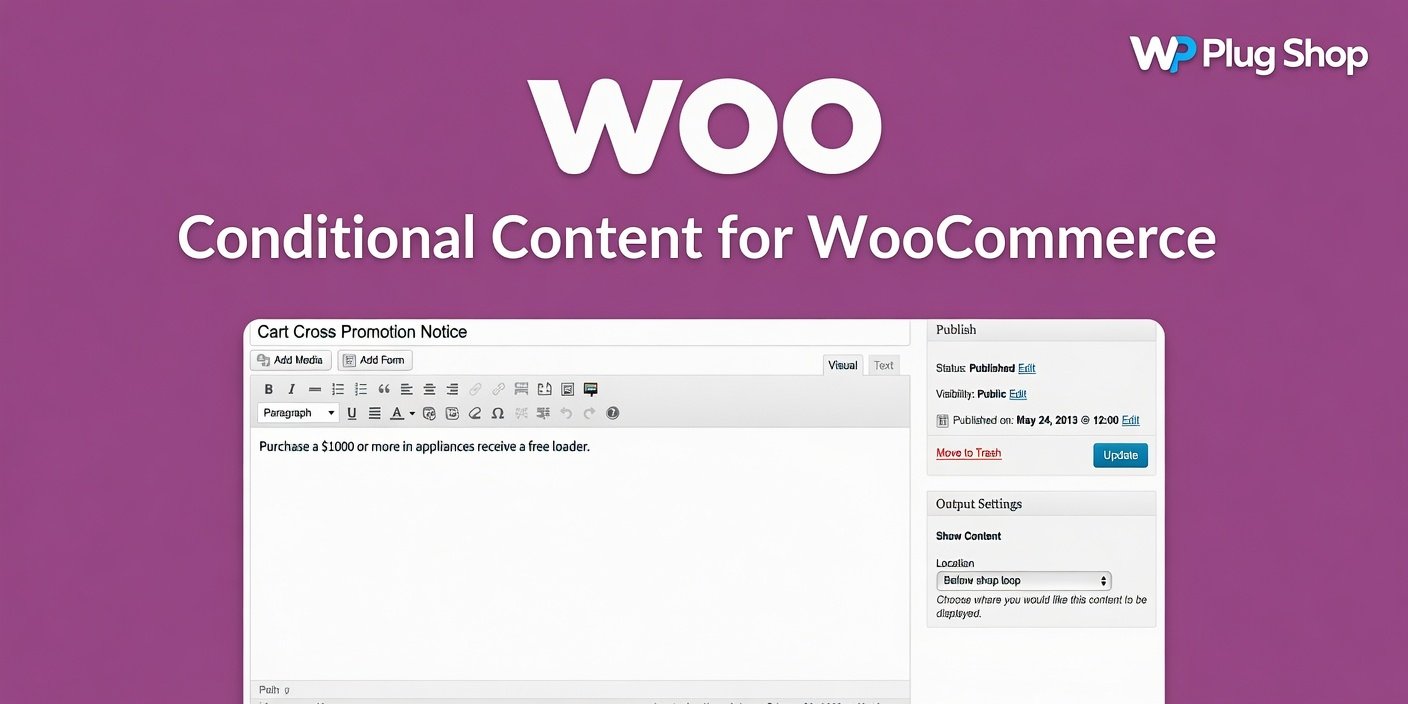Click the indent icon

pyautogui.click(x=543, y=413)
